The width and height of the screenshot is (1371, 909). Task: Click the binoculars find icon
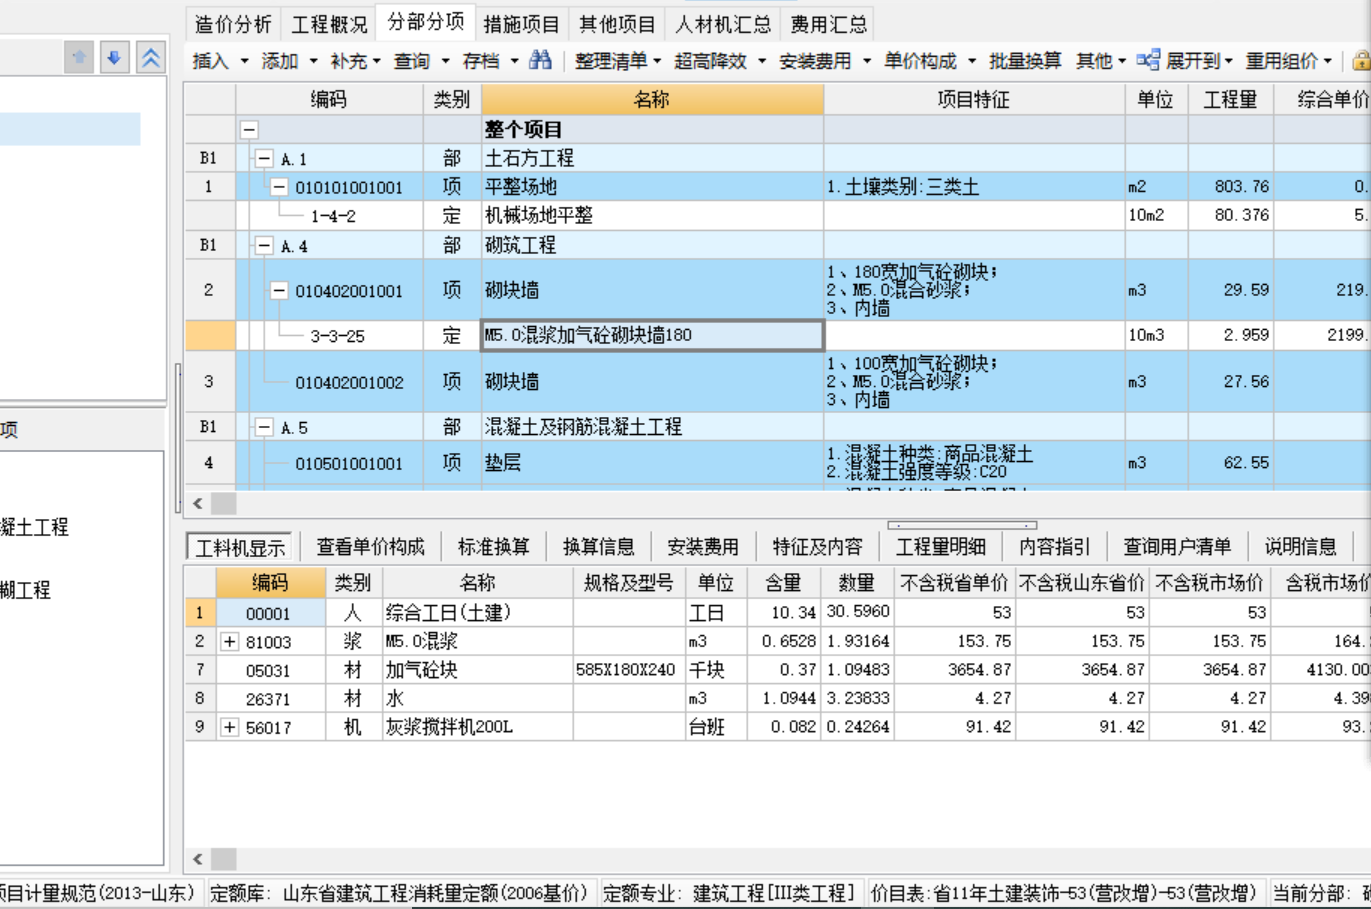tap(540, 61)
